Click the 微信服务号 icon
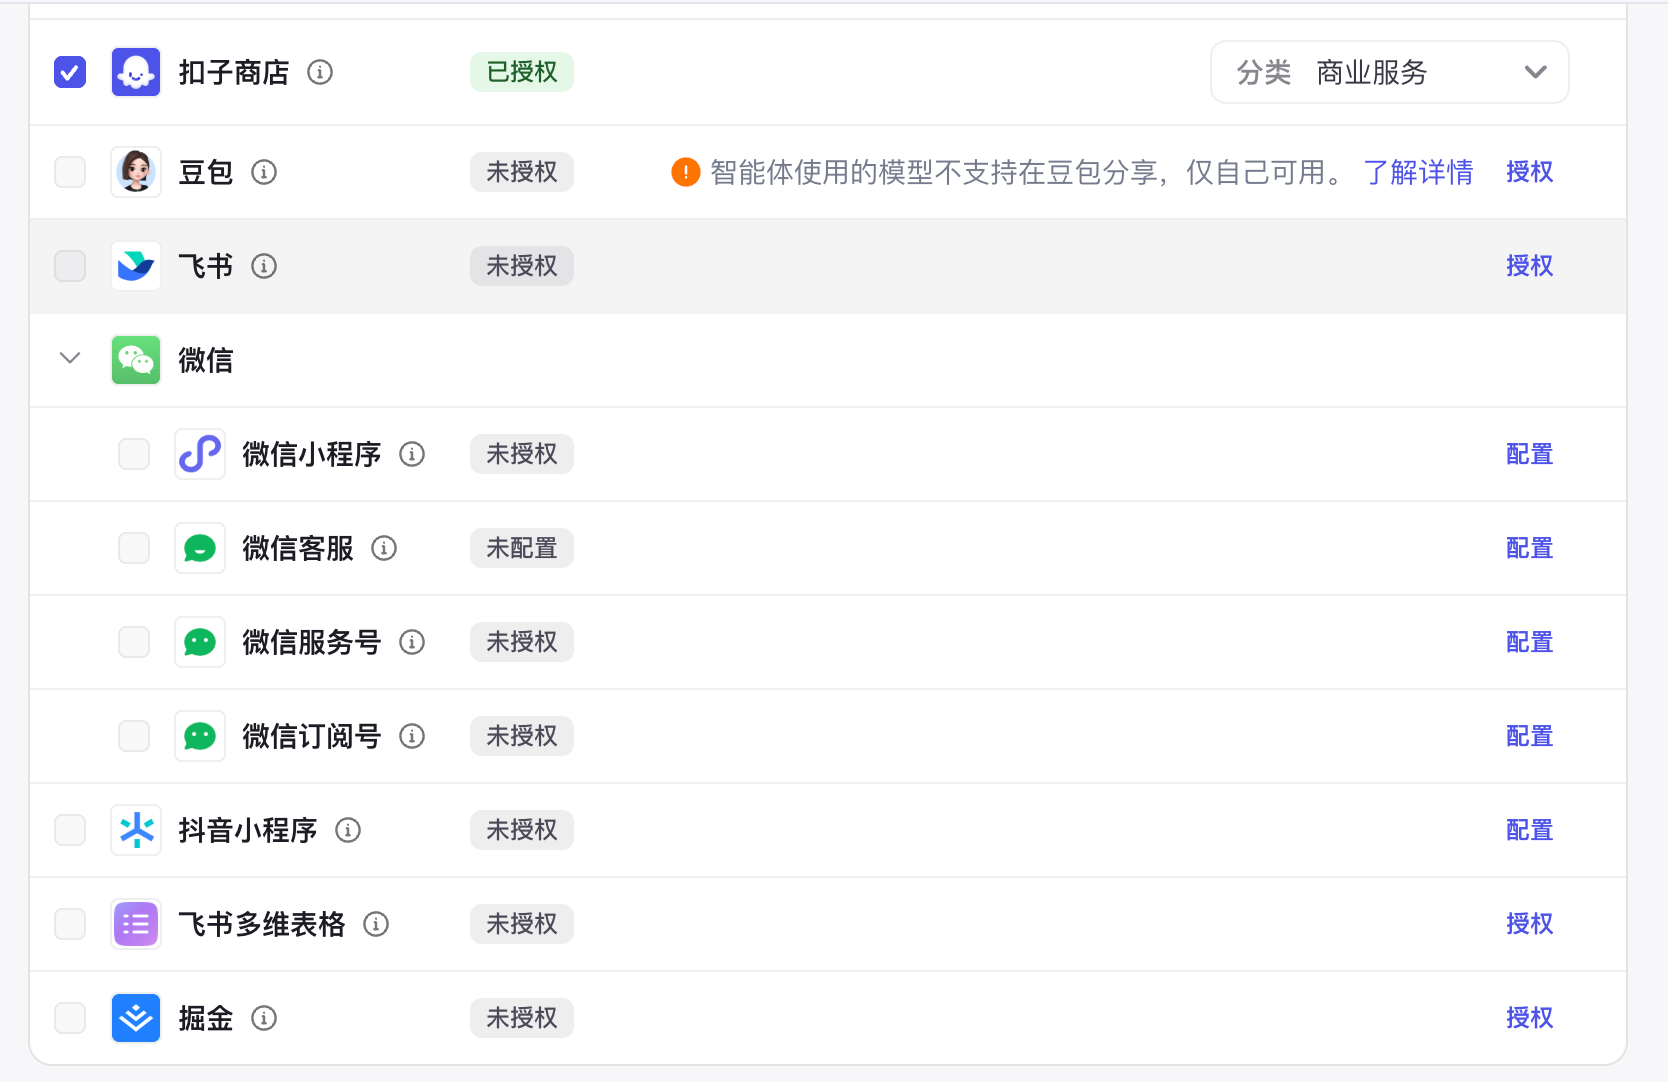This screenshot has width=1668, height=1082. point(200,642)
